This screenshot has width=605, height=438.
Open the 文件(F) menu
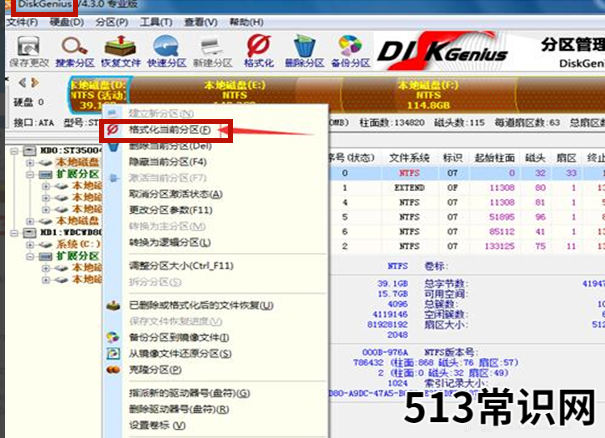click(22, 22)
